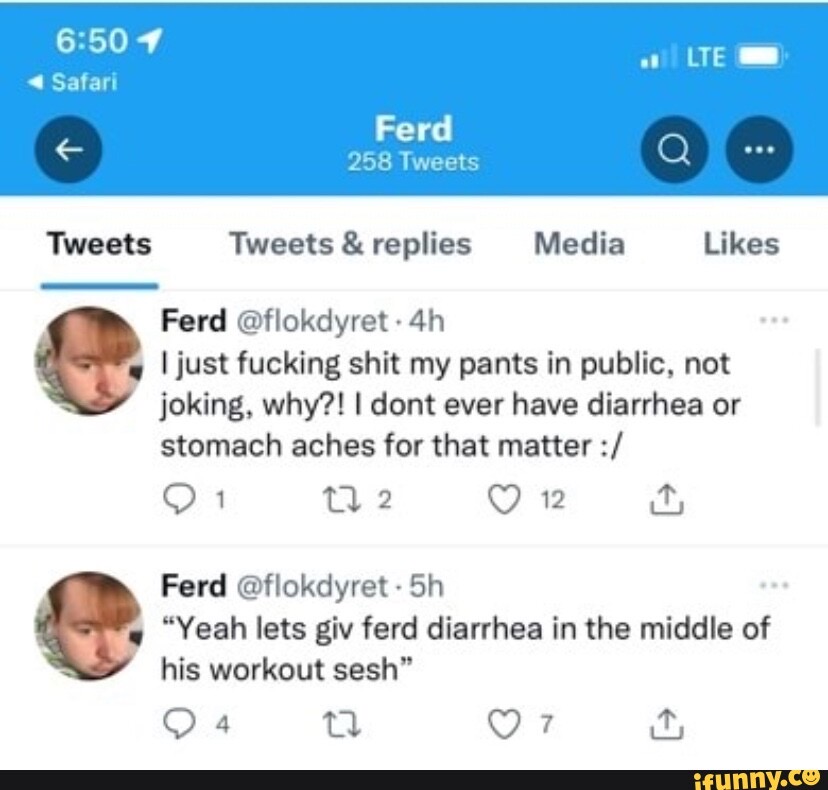This screenshot has width=828, height=790.
Task: Open @flokdyret handle on the 4h tweet
Action: pos(312,321)
